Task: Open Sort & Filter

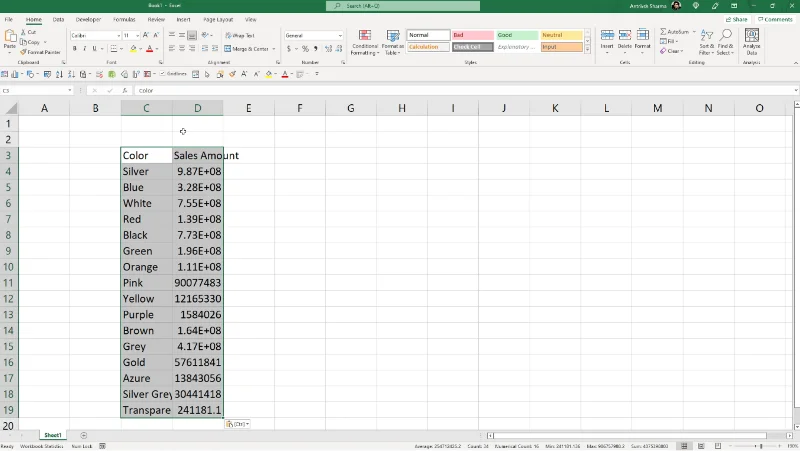Action: click(707, 42)
